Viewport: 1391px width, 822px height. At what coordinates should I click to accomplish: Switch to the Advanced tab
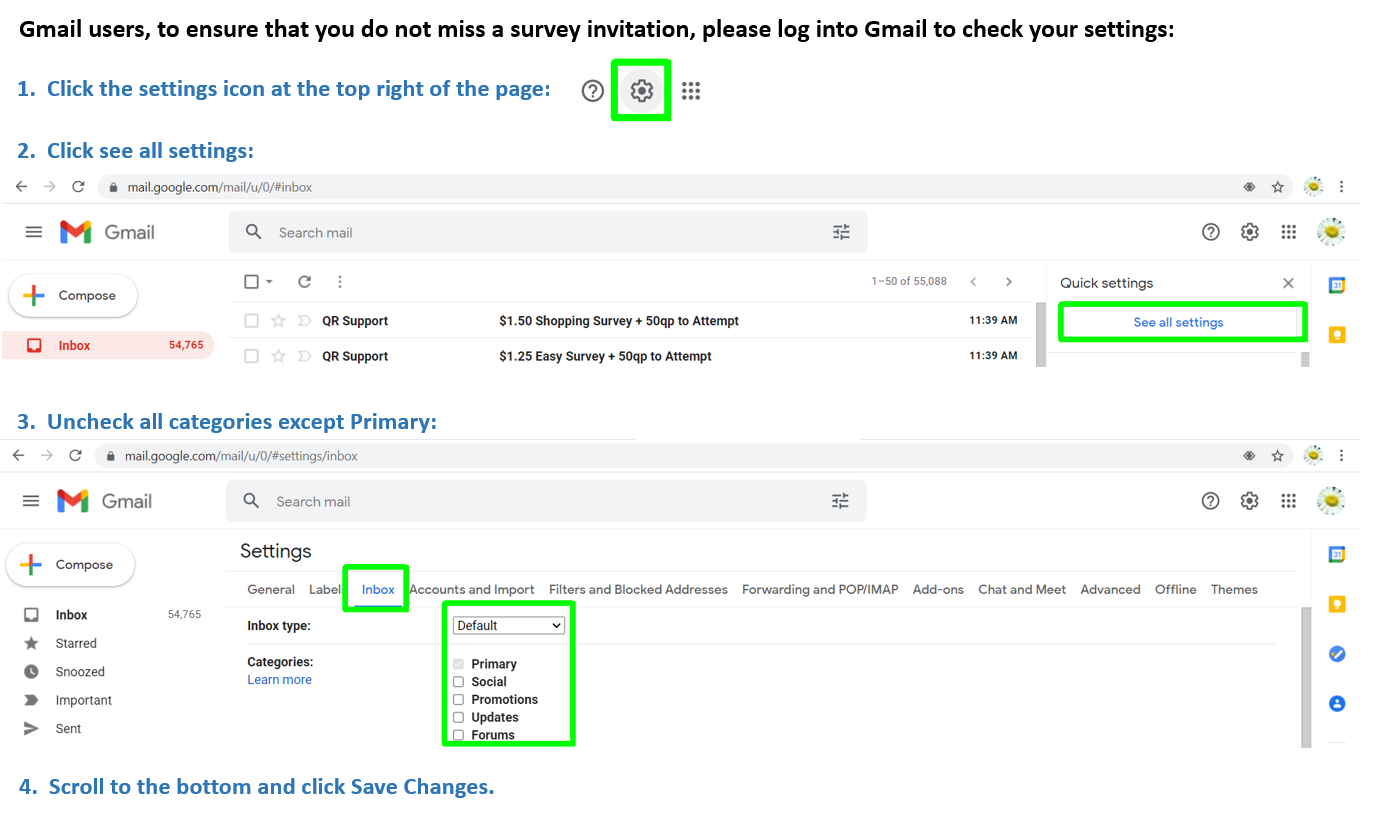[1110, 589]
